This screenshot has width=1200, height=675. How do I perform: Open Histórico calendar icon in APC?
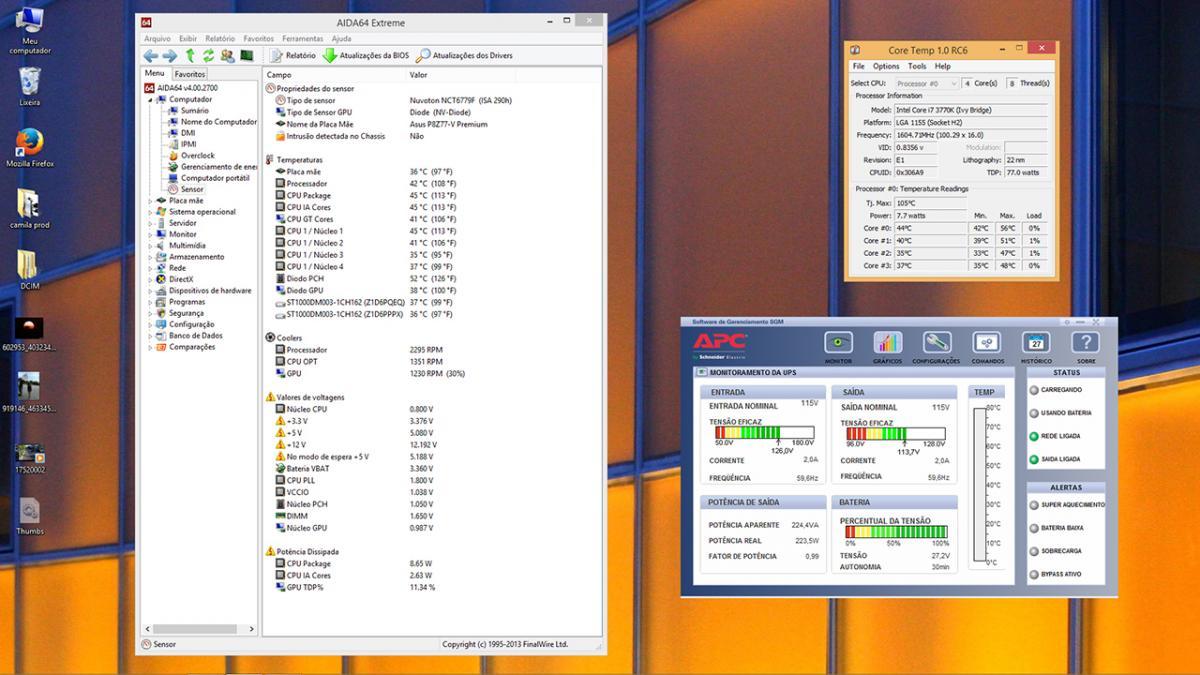coord(1036,347)
